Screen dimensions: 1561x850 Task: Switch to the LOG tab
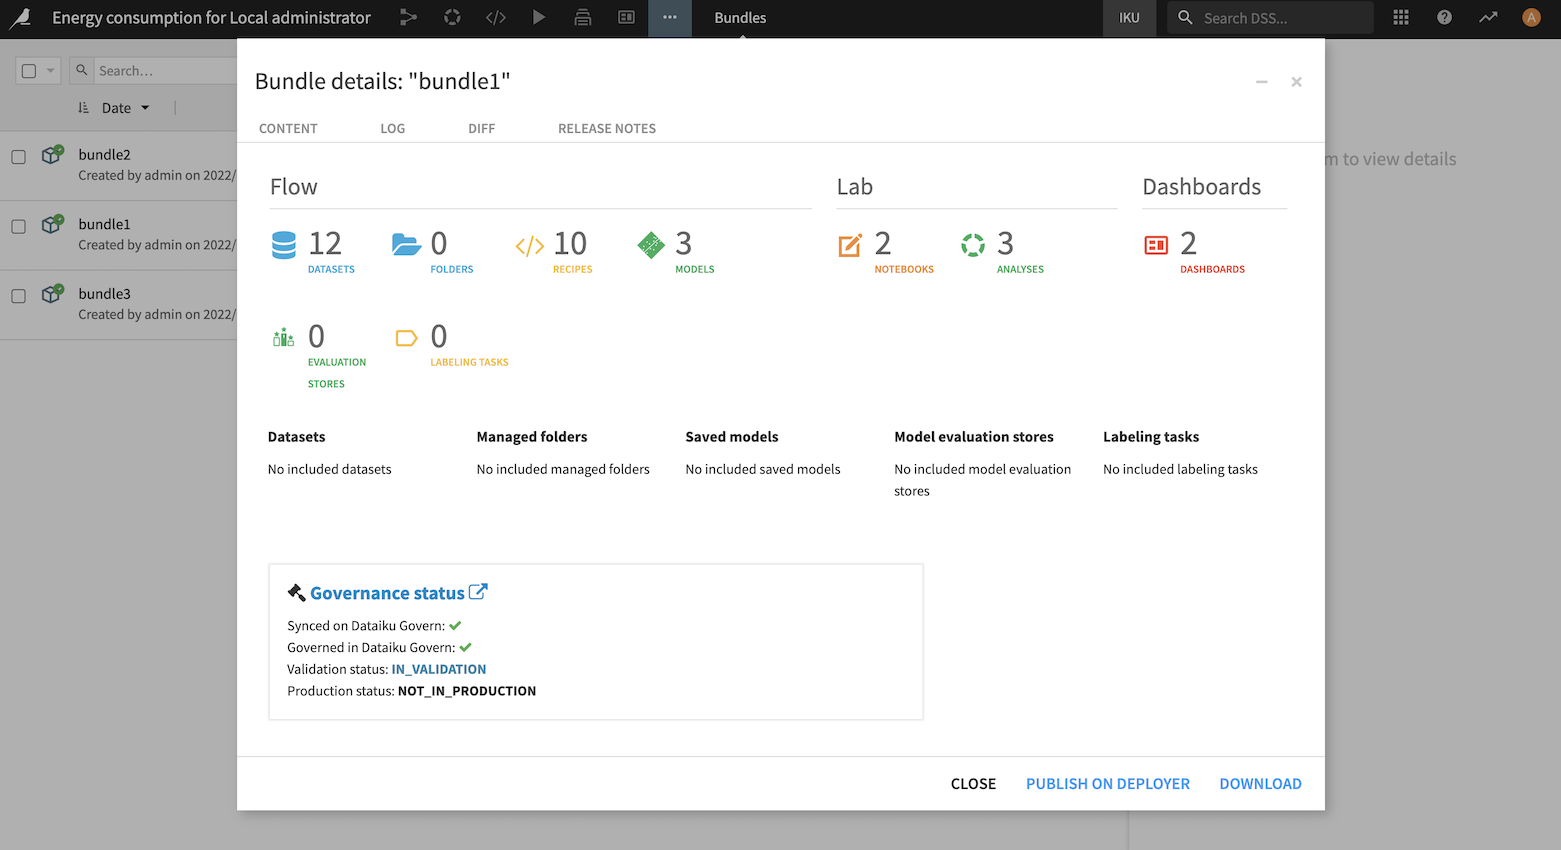click(x=392, y=129)
